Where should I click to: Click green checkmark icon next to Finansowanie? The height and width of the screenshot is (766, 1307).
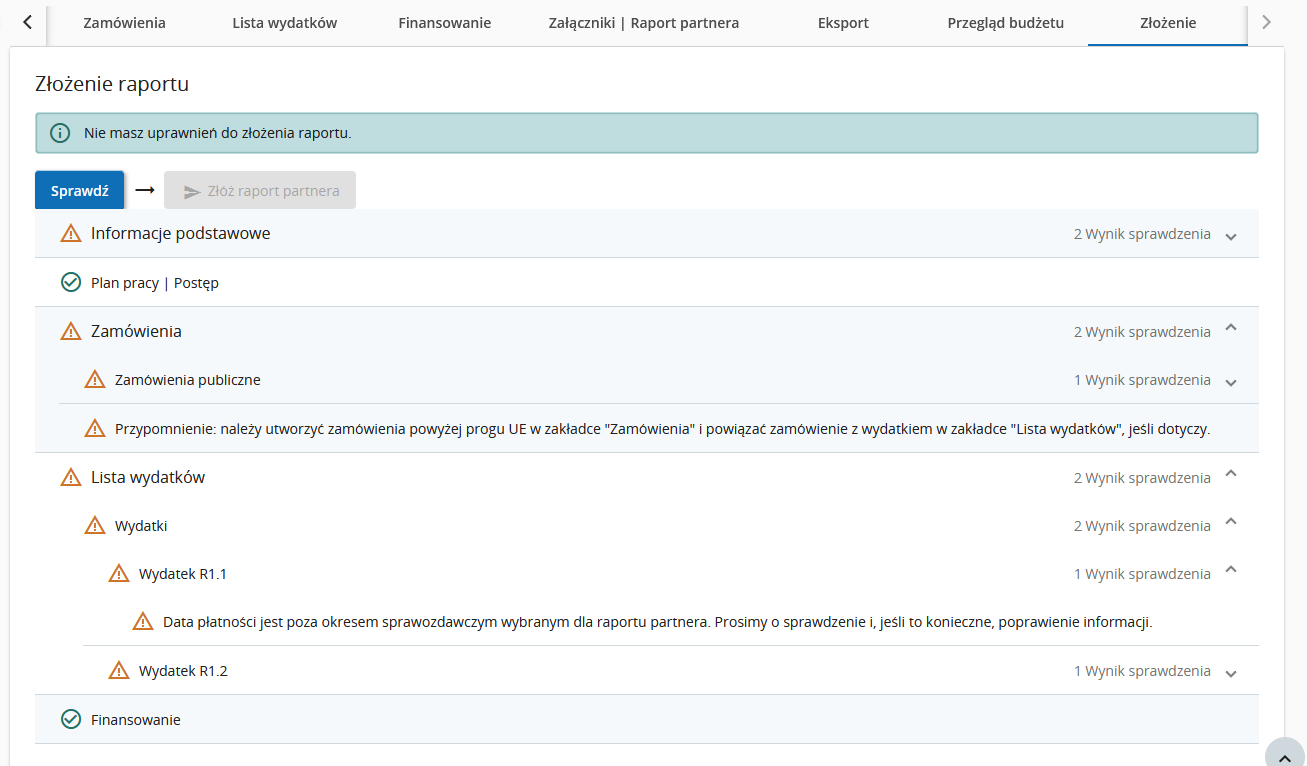click(71, 720)
